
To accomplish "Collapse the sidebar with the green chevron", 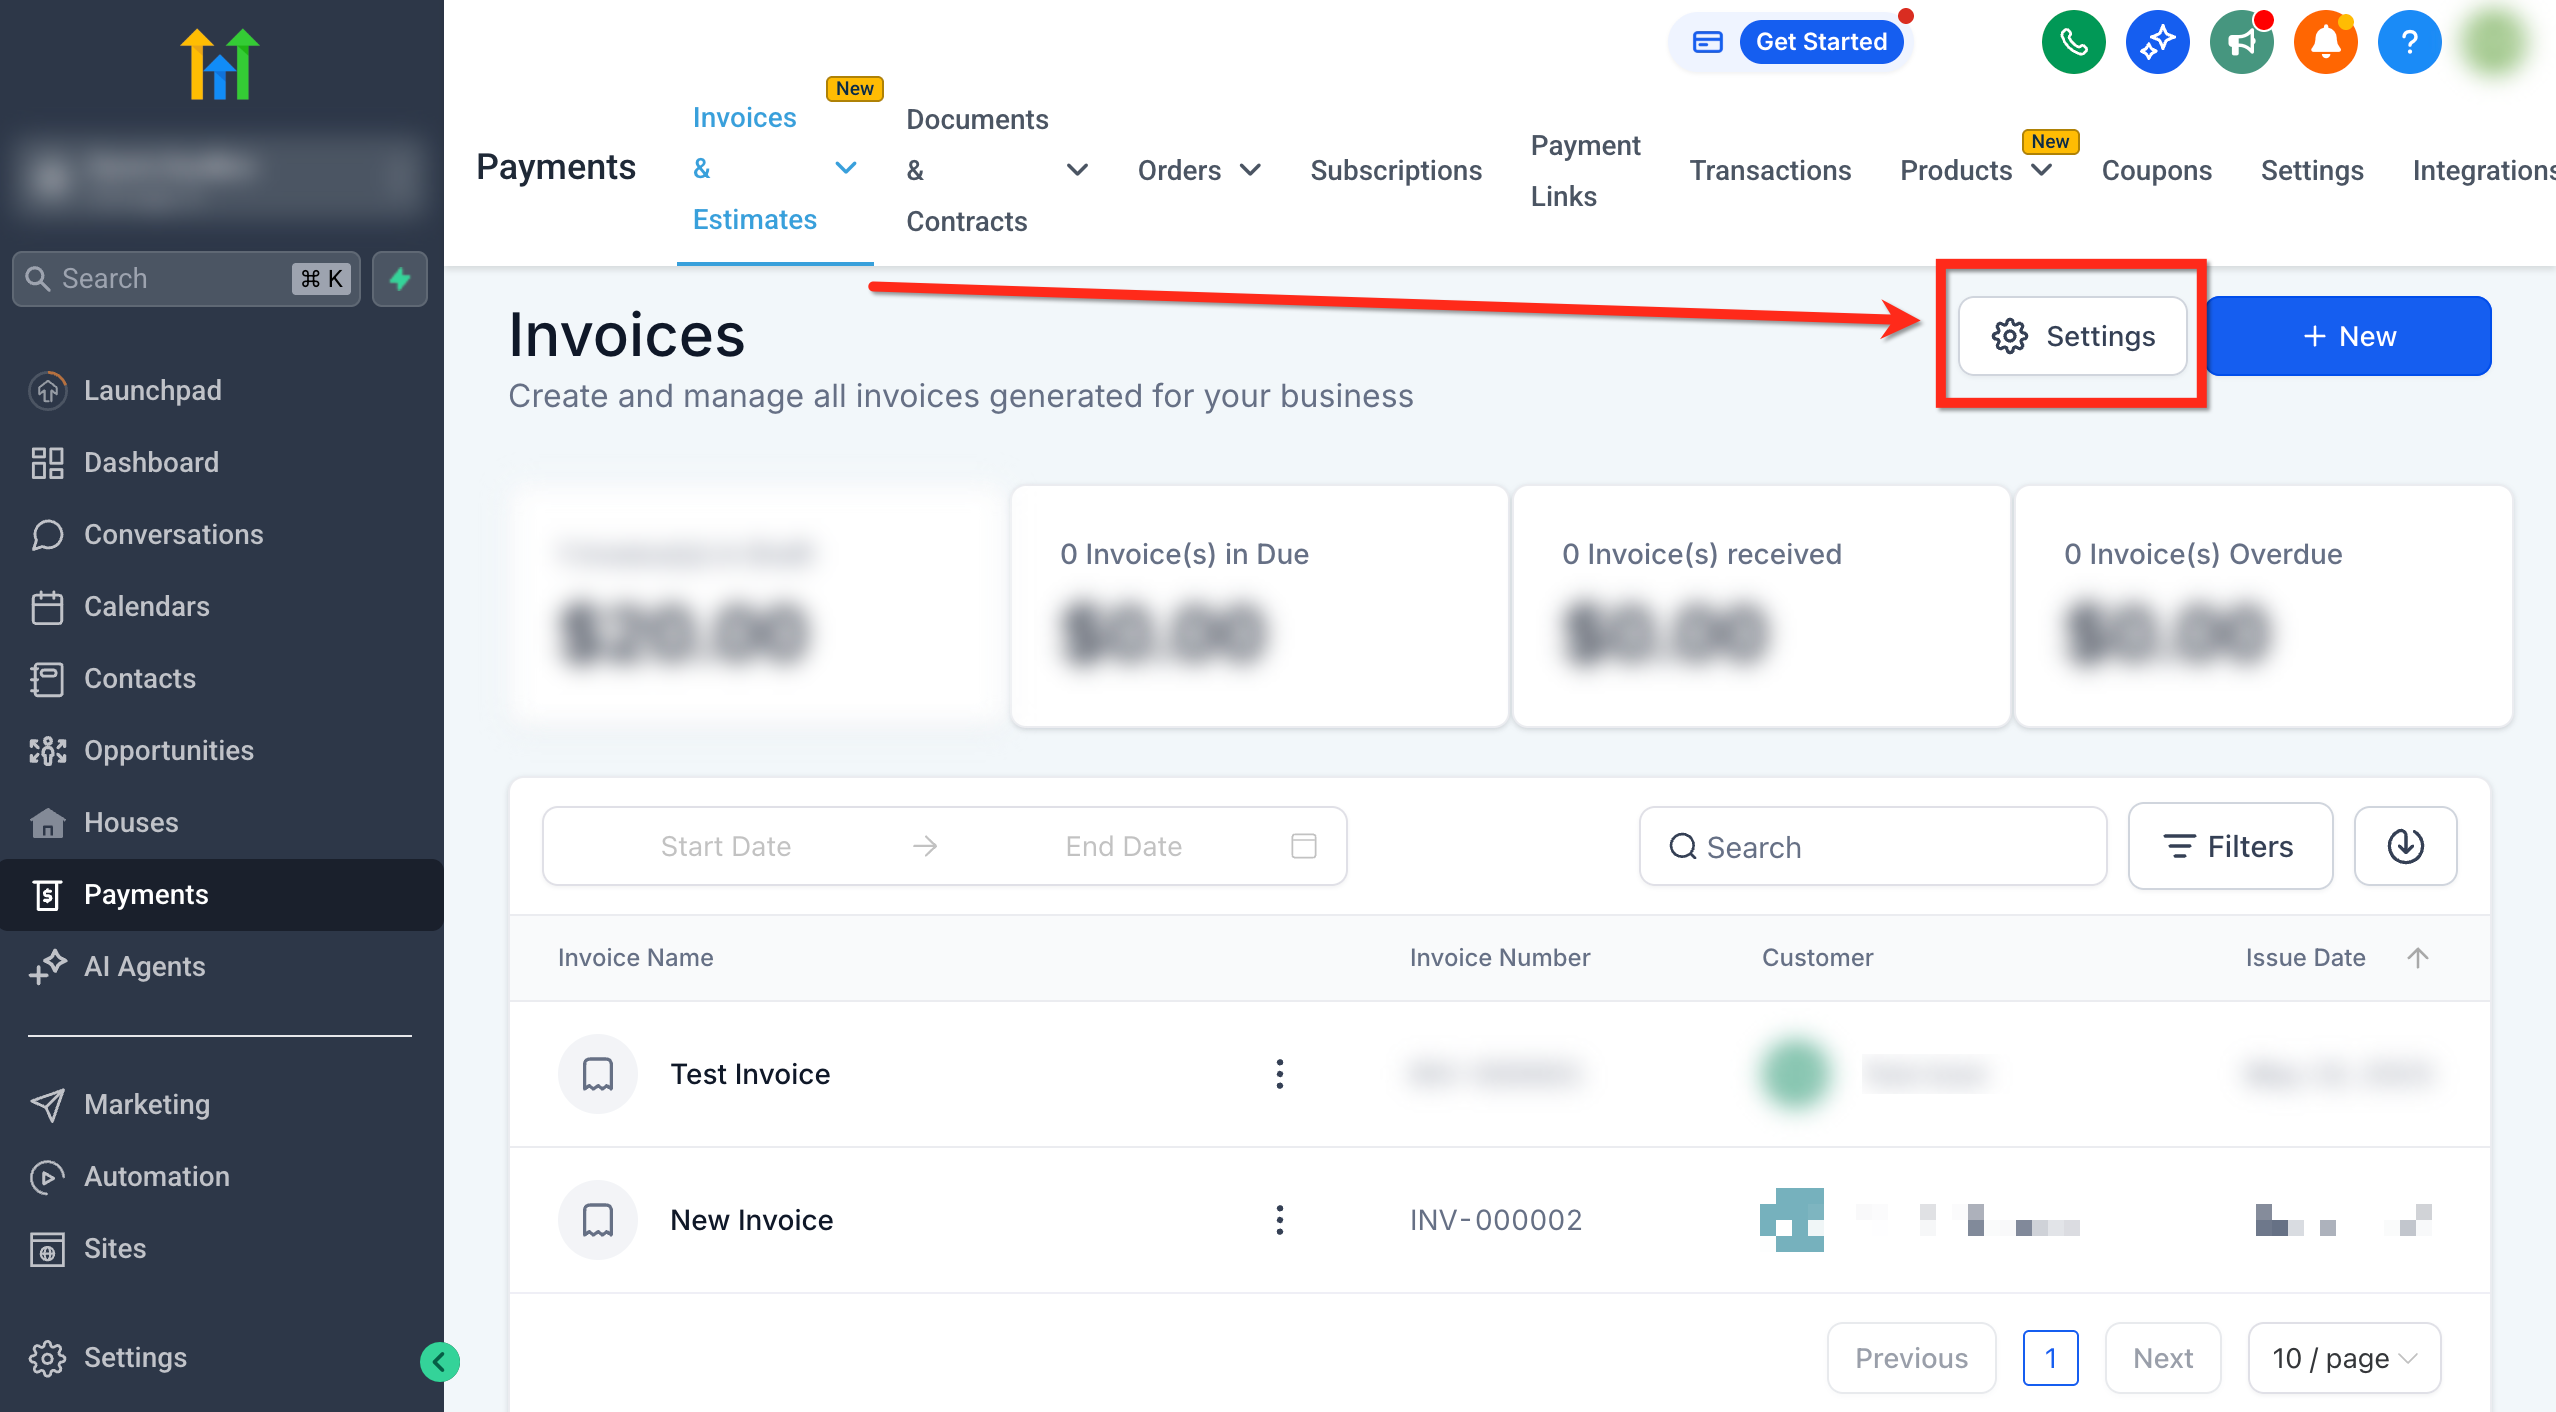I will [x=440, y=1360].
